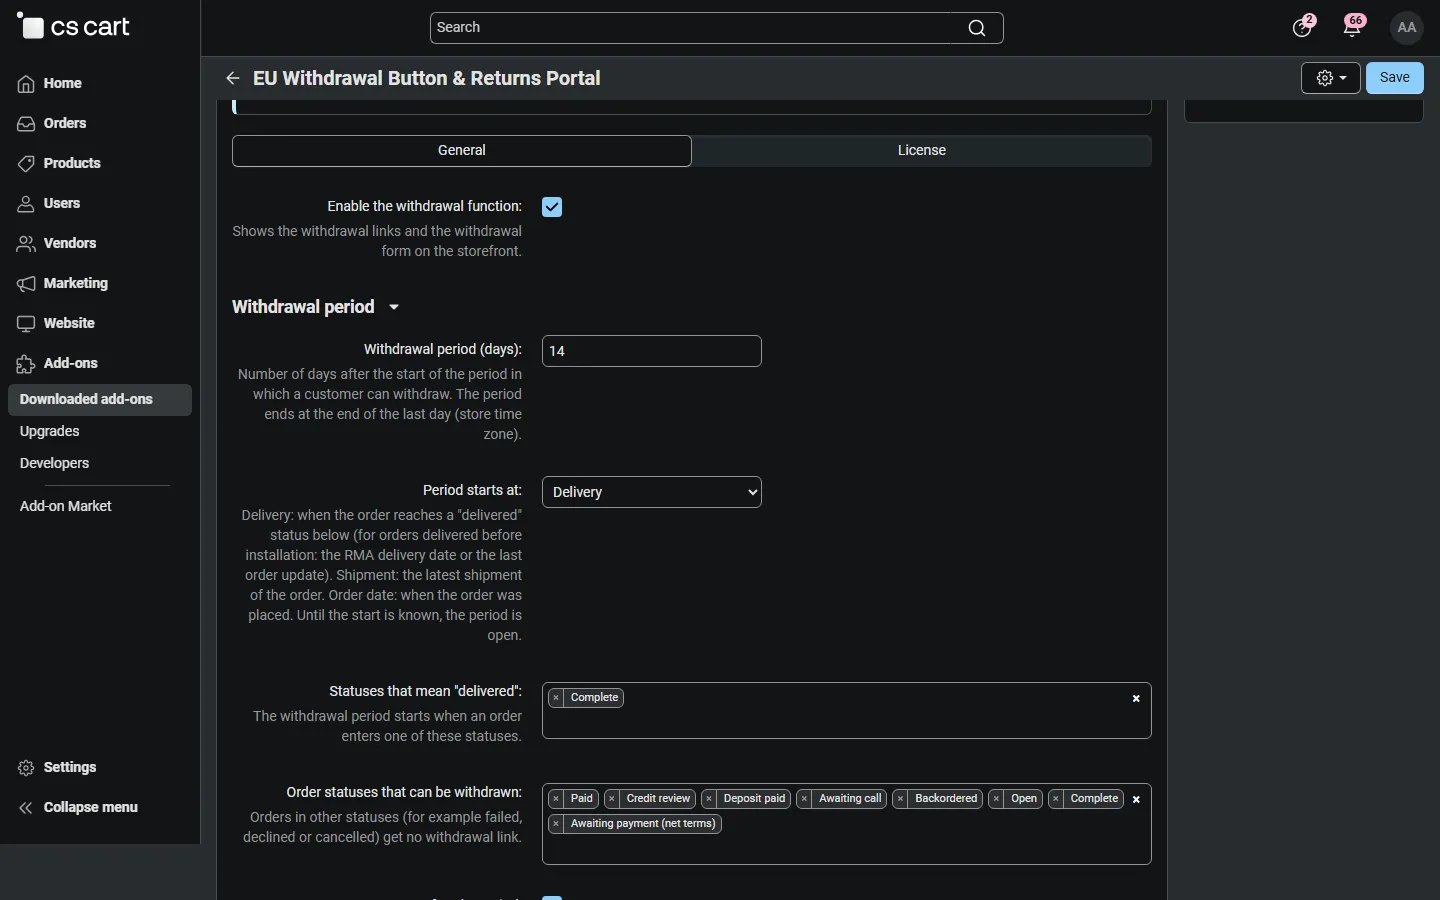
Task: Go back using the arrow icon
Action: pos(233,78)
